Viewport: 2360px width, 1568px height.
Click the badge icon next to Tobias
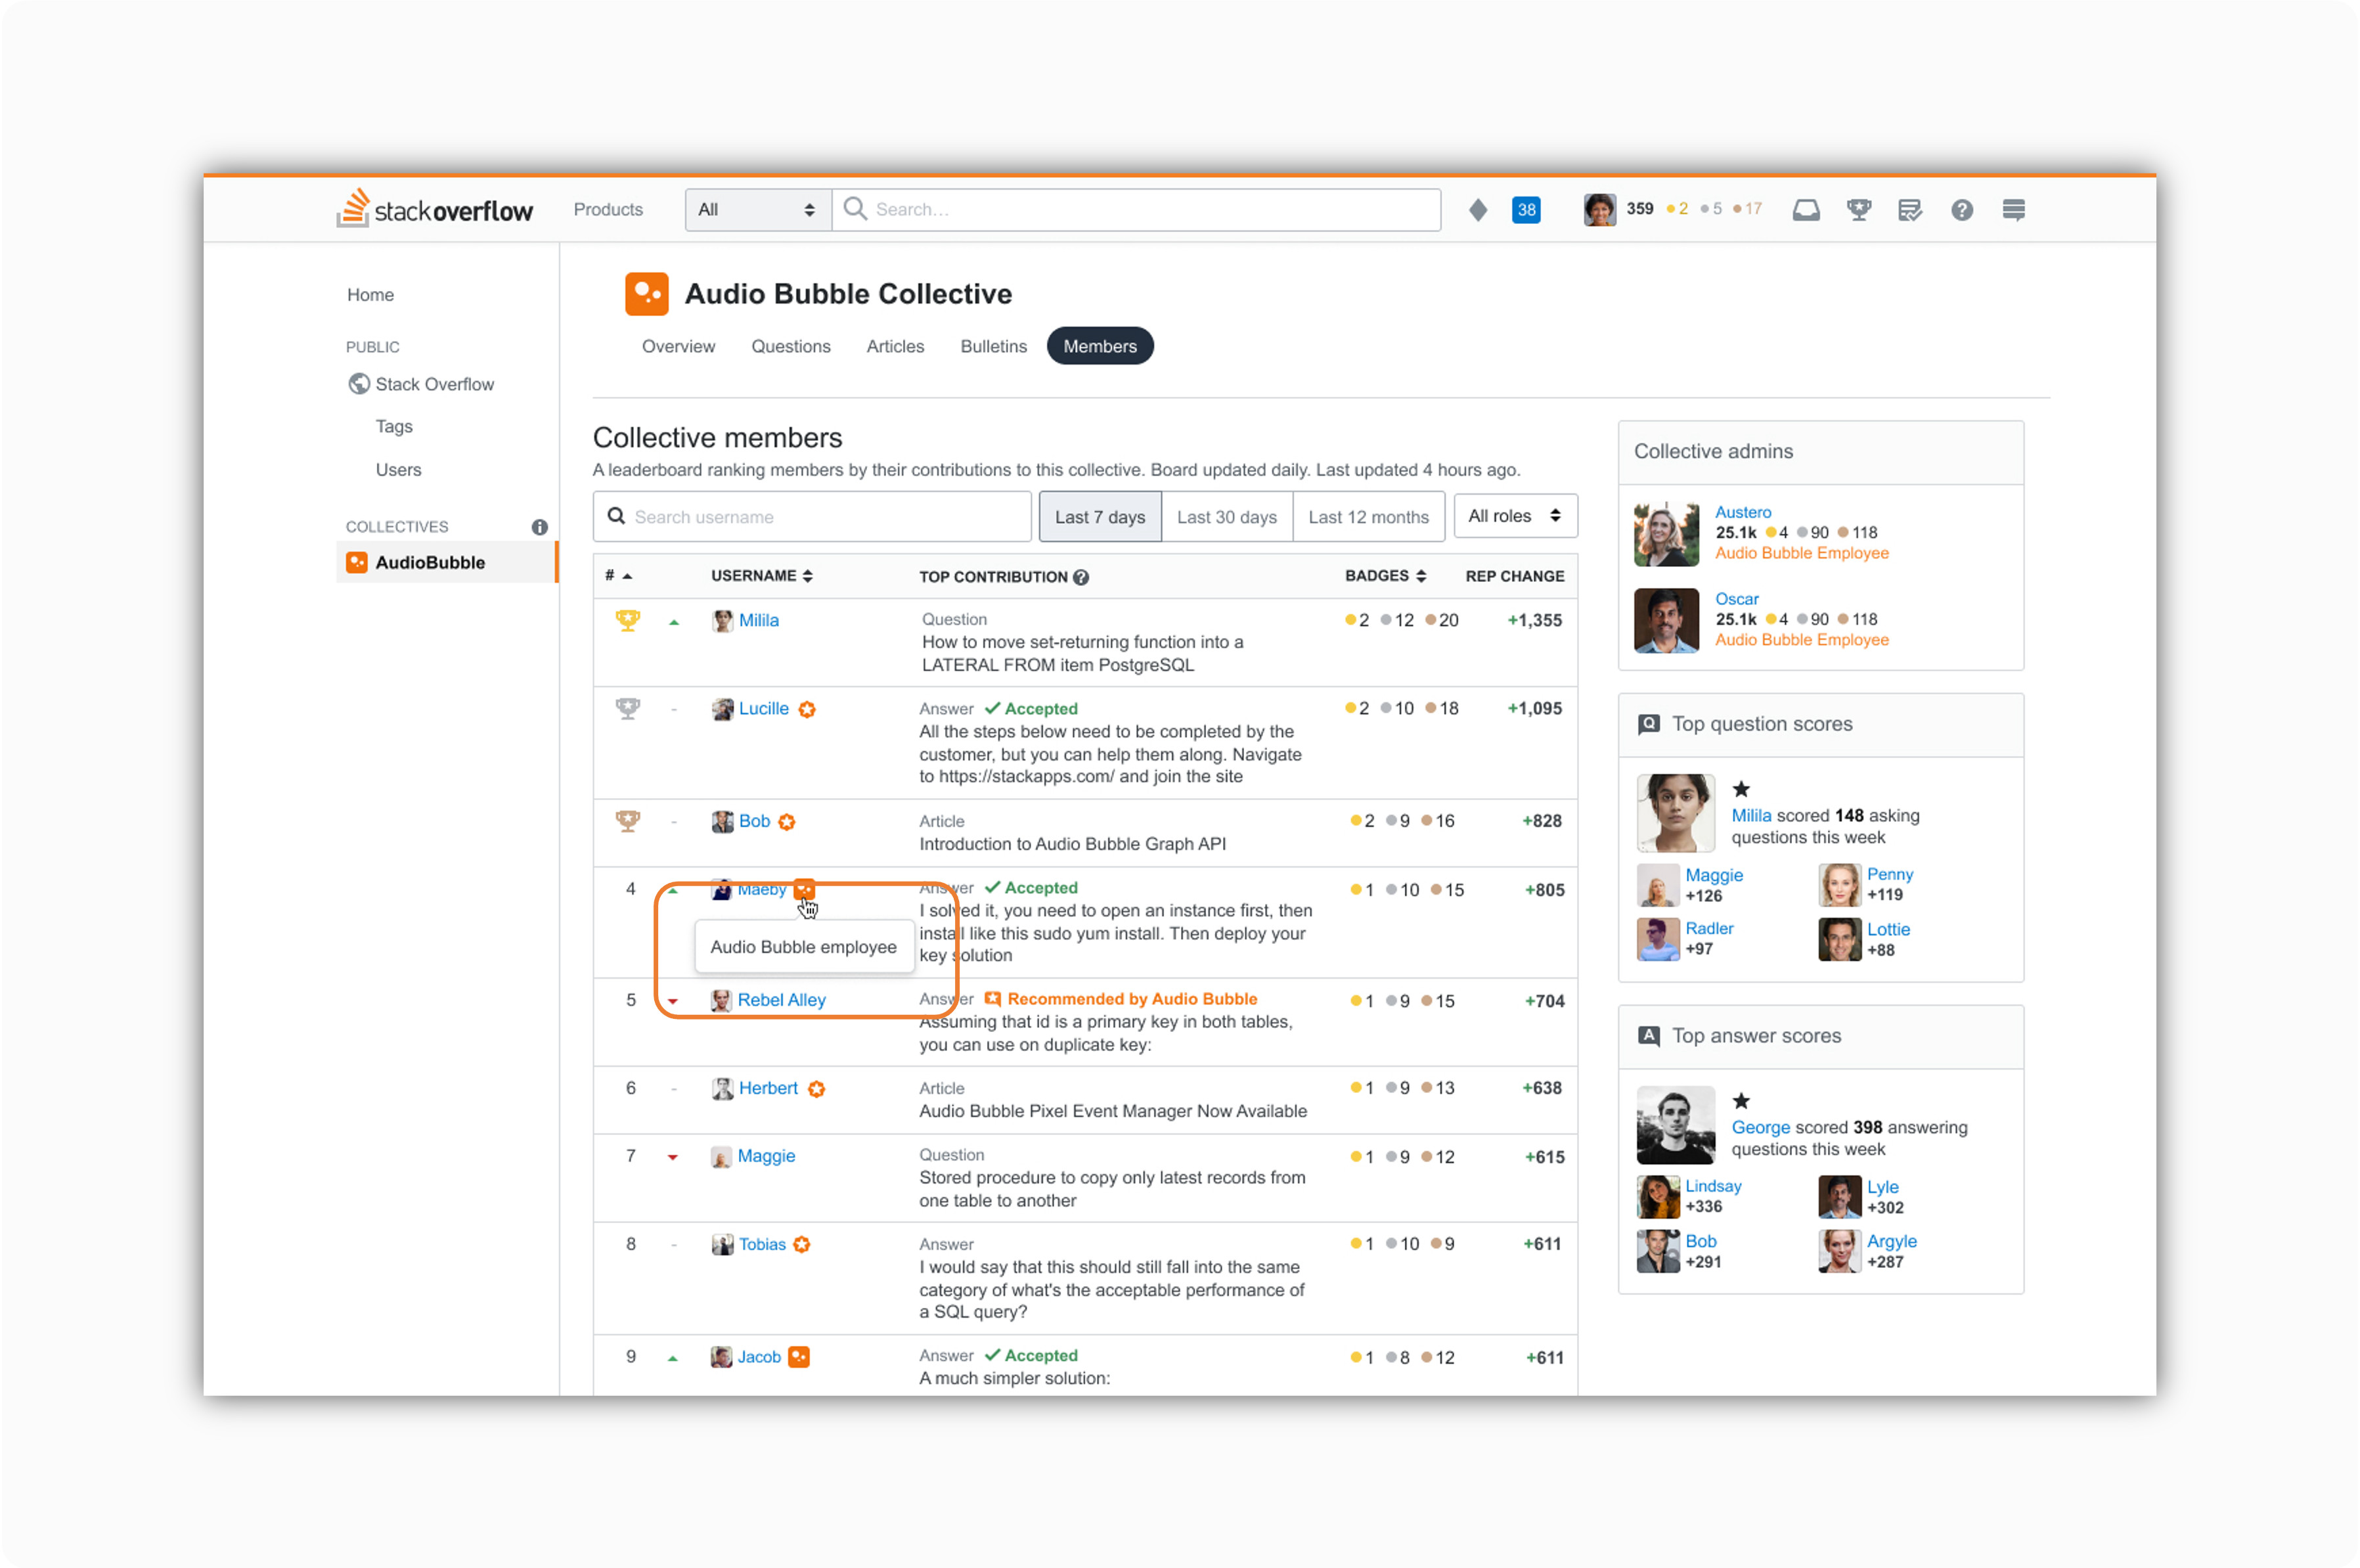(x=802, y=1245)
